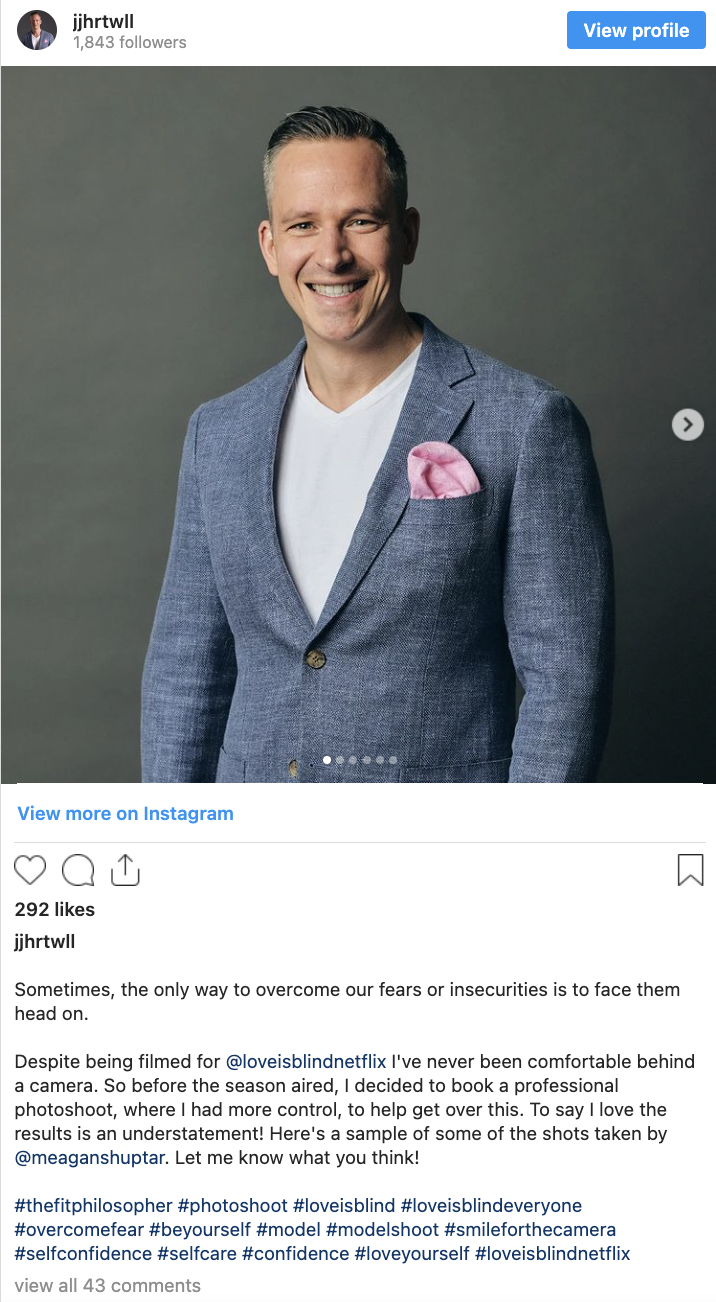This screenshot has height=1302, width=716.
Task: Share the post using the upload arrow icon
Action: tap(125, 870)
